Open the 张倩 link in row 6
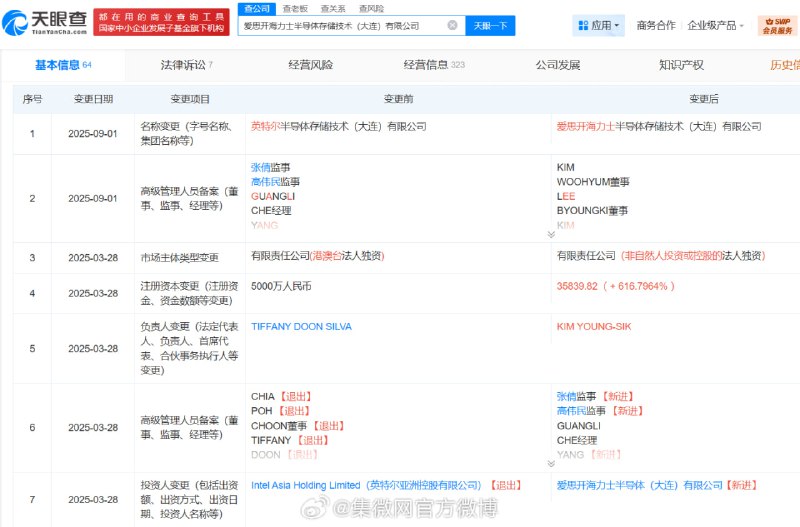Screen dimensions: 800x527 pyautogui.click(x=566, y=396)
